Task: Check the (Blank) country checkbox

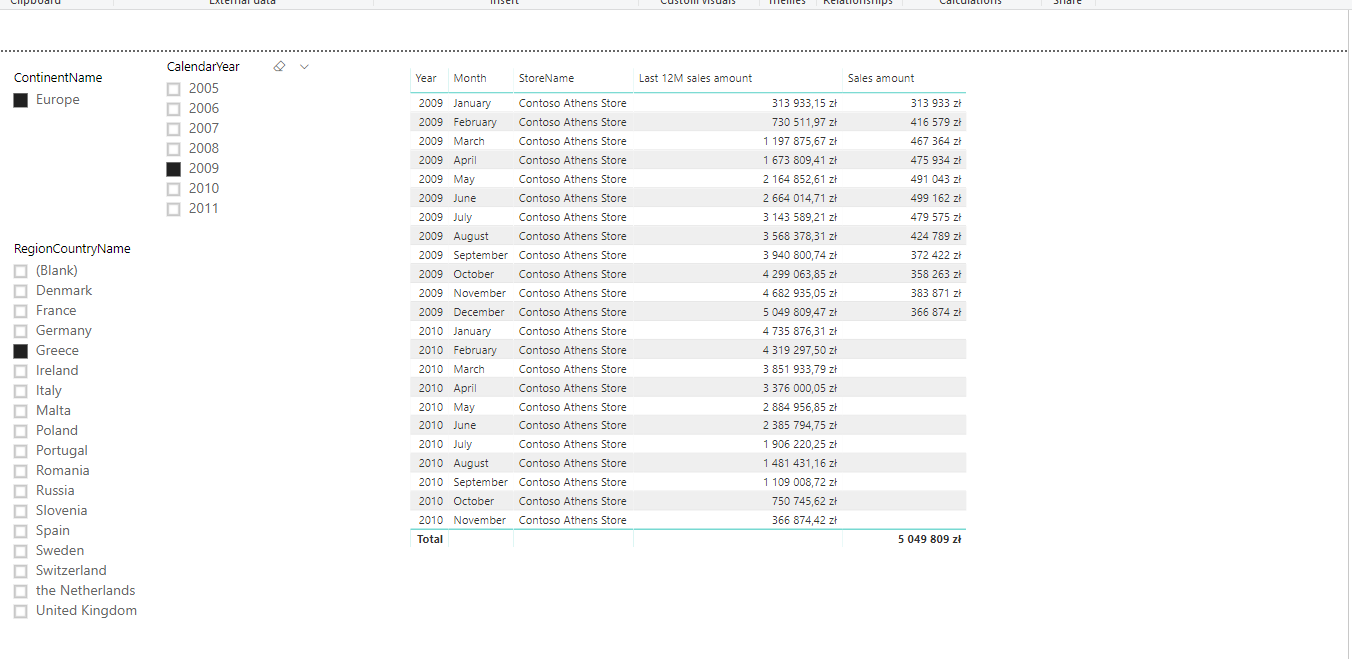Action: pyautogui.click(x=21, y=271)
